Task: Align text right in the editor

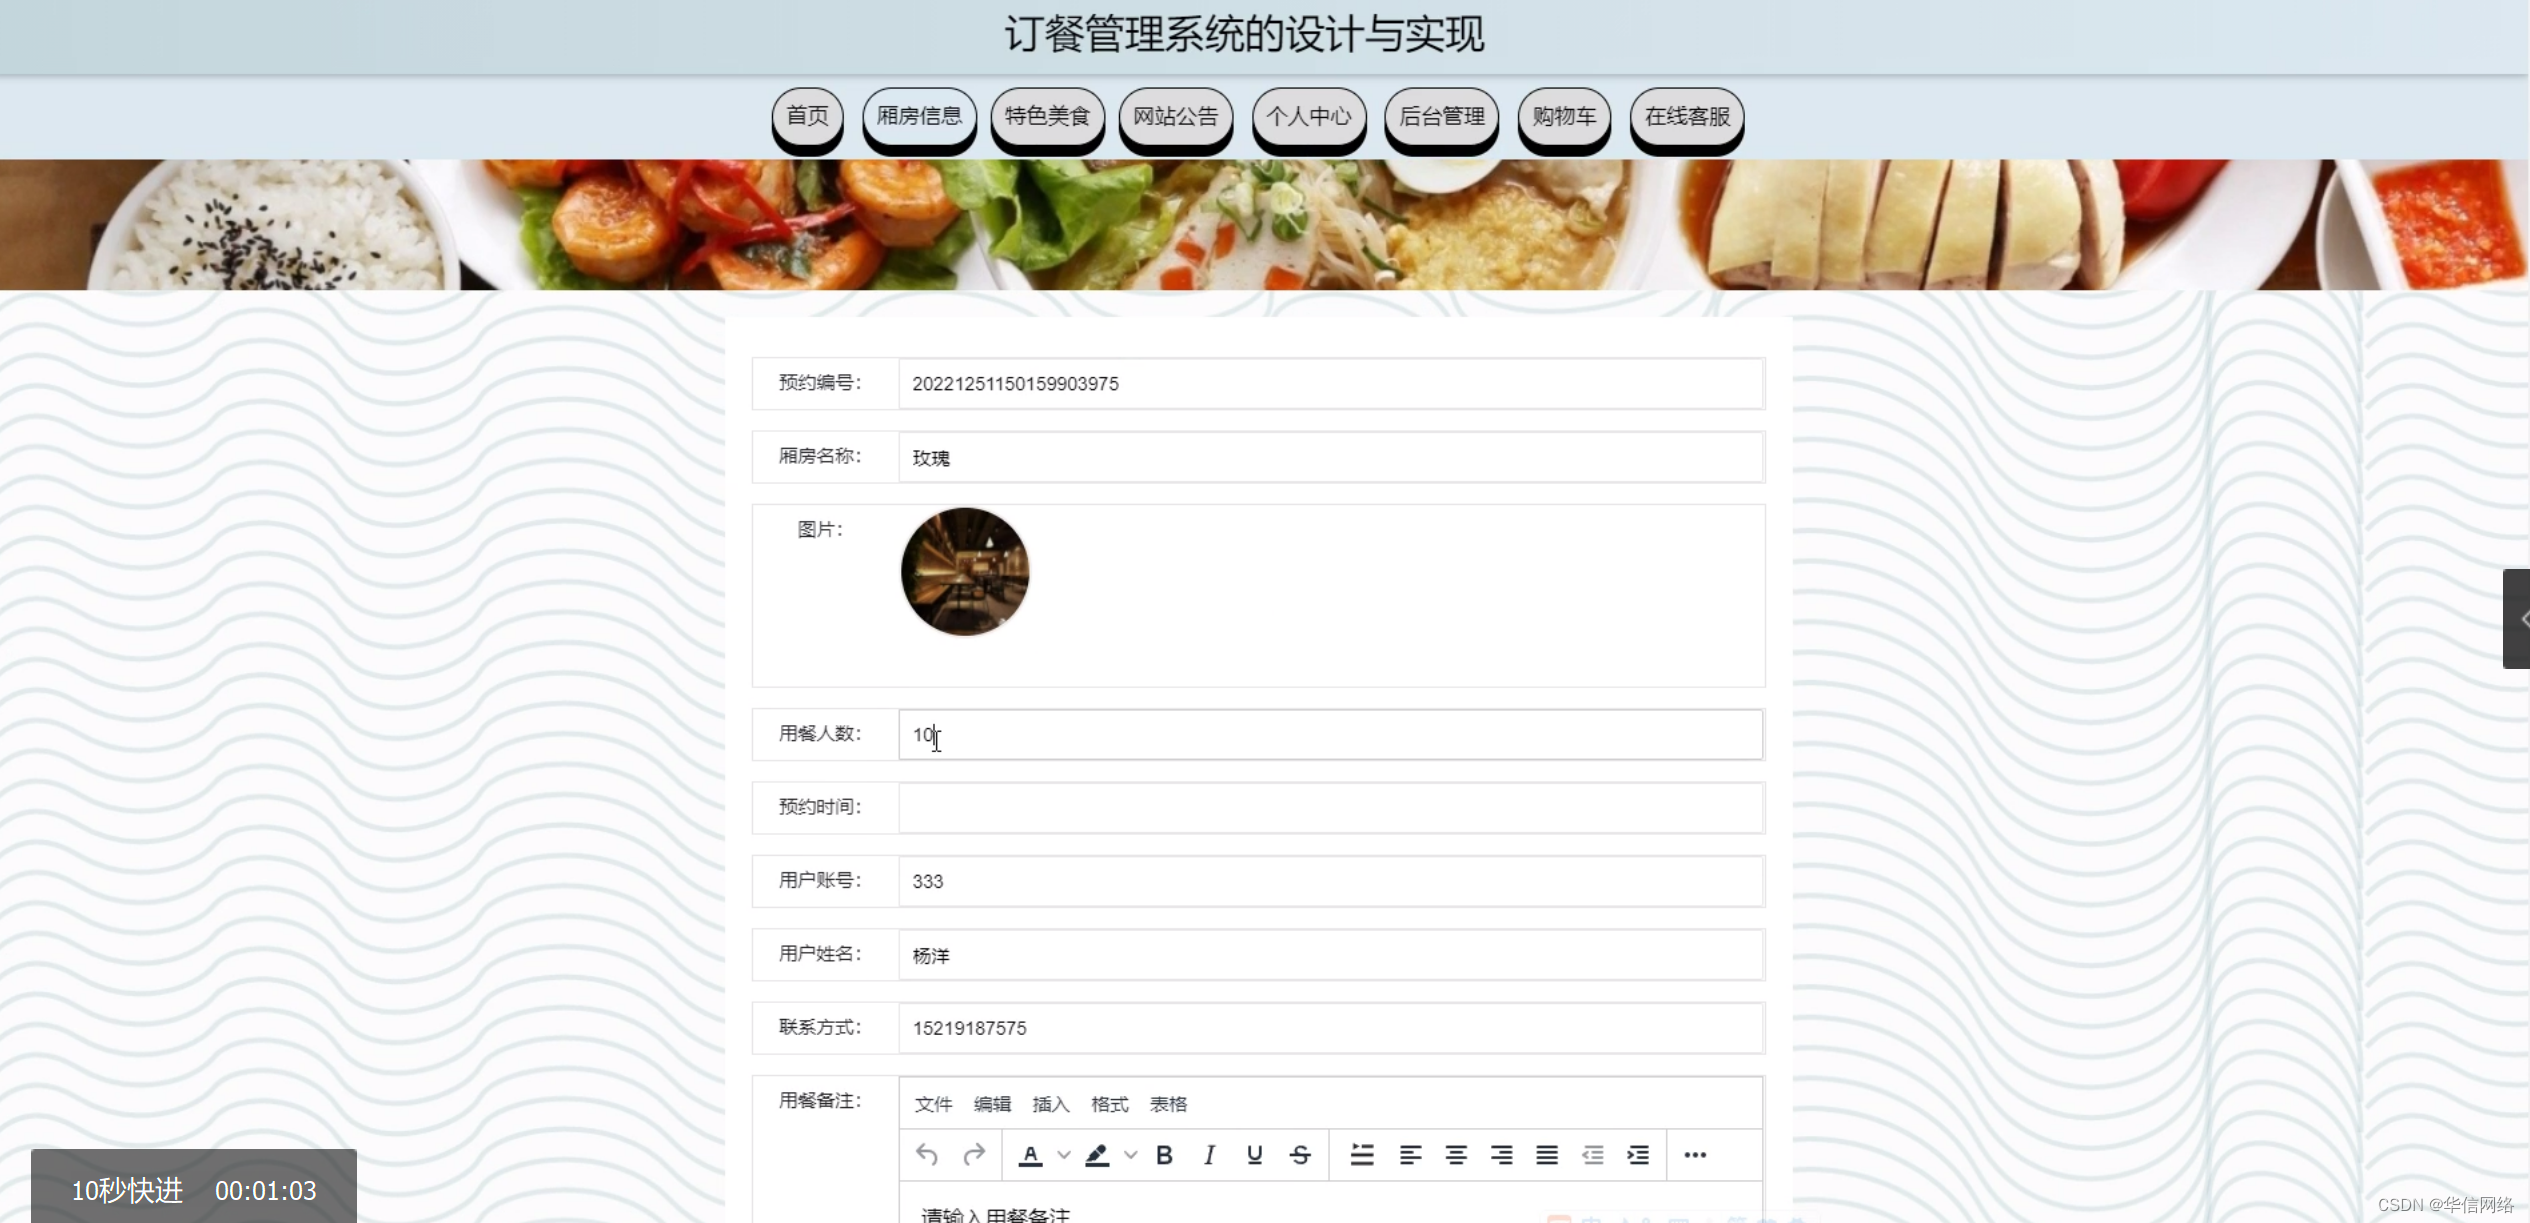Action: (x=1501, y=1155)
